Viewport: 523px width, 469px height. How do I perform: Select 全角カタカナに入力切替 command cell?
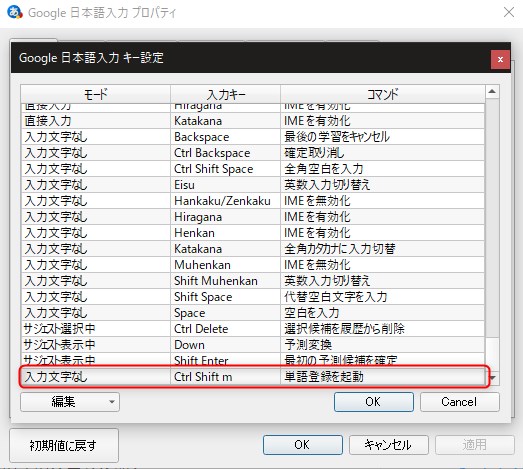coord(383,249)
